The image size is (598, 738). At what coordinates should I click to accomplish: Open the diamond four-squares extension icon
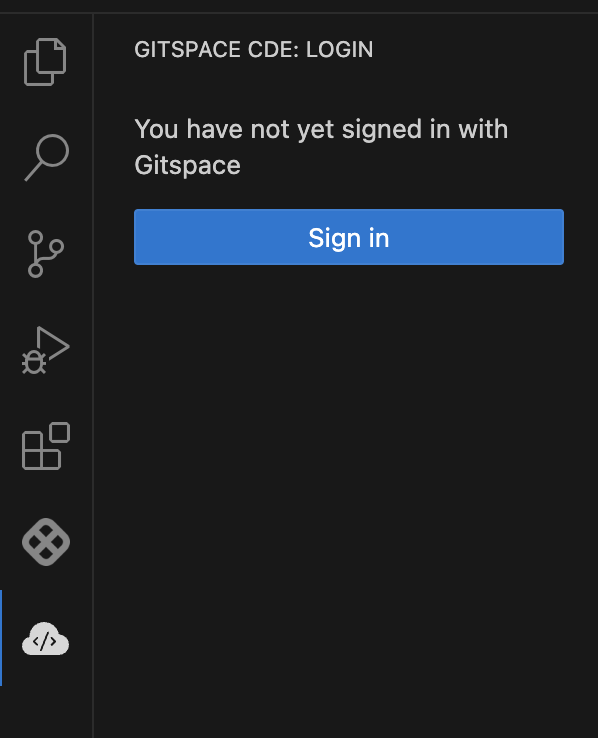click(x=46, y=542)
